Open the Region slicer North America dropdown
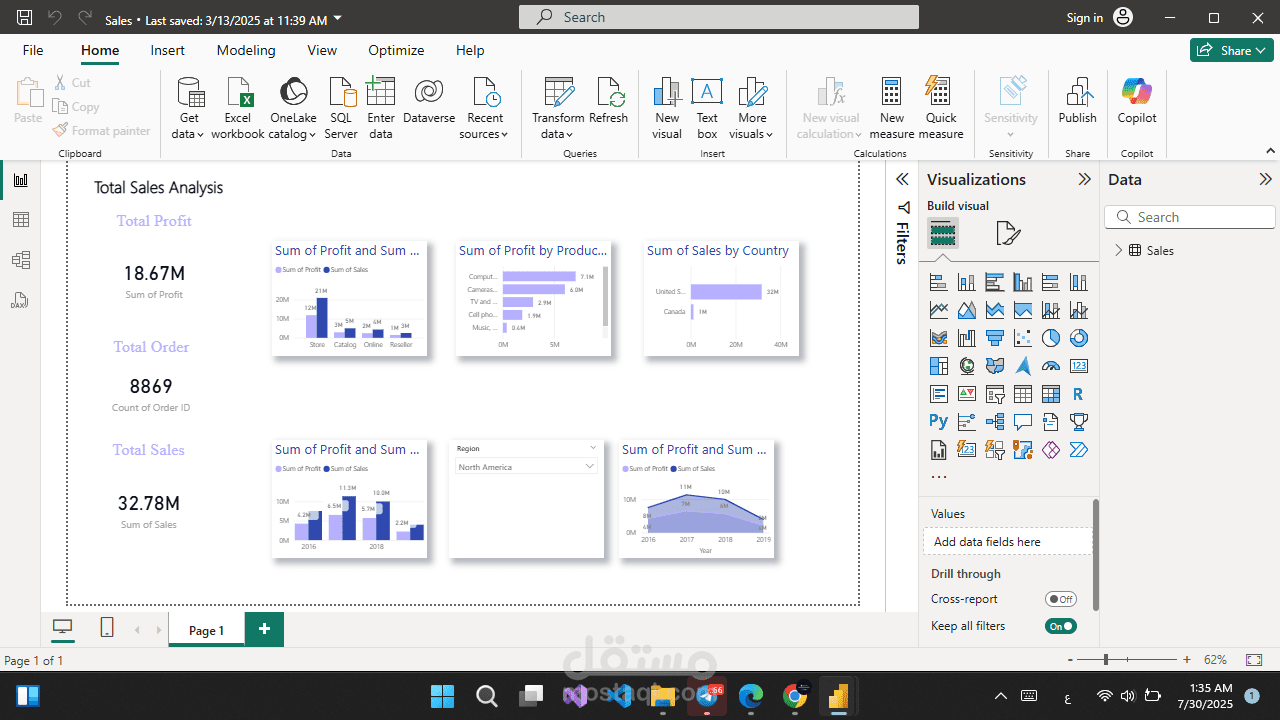1280x720 pixels. tap(526, 467)
